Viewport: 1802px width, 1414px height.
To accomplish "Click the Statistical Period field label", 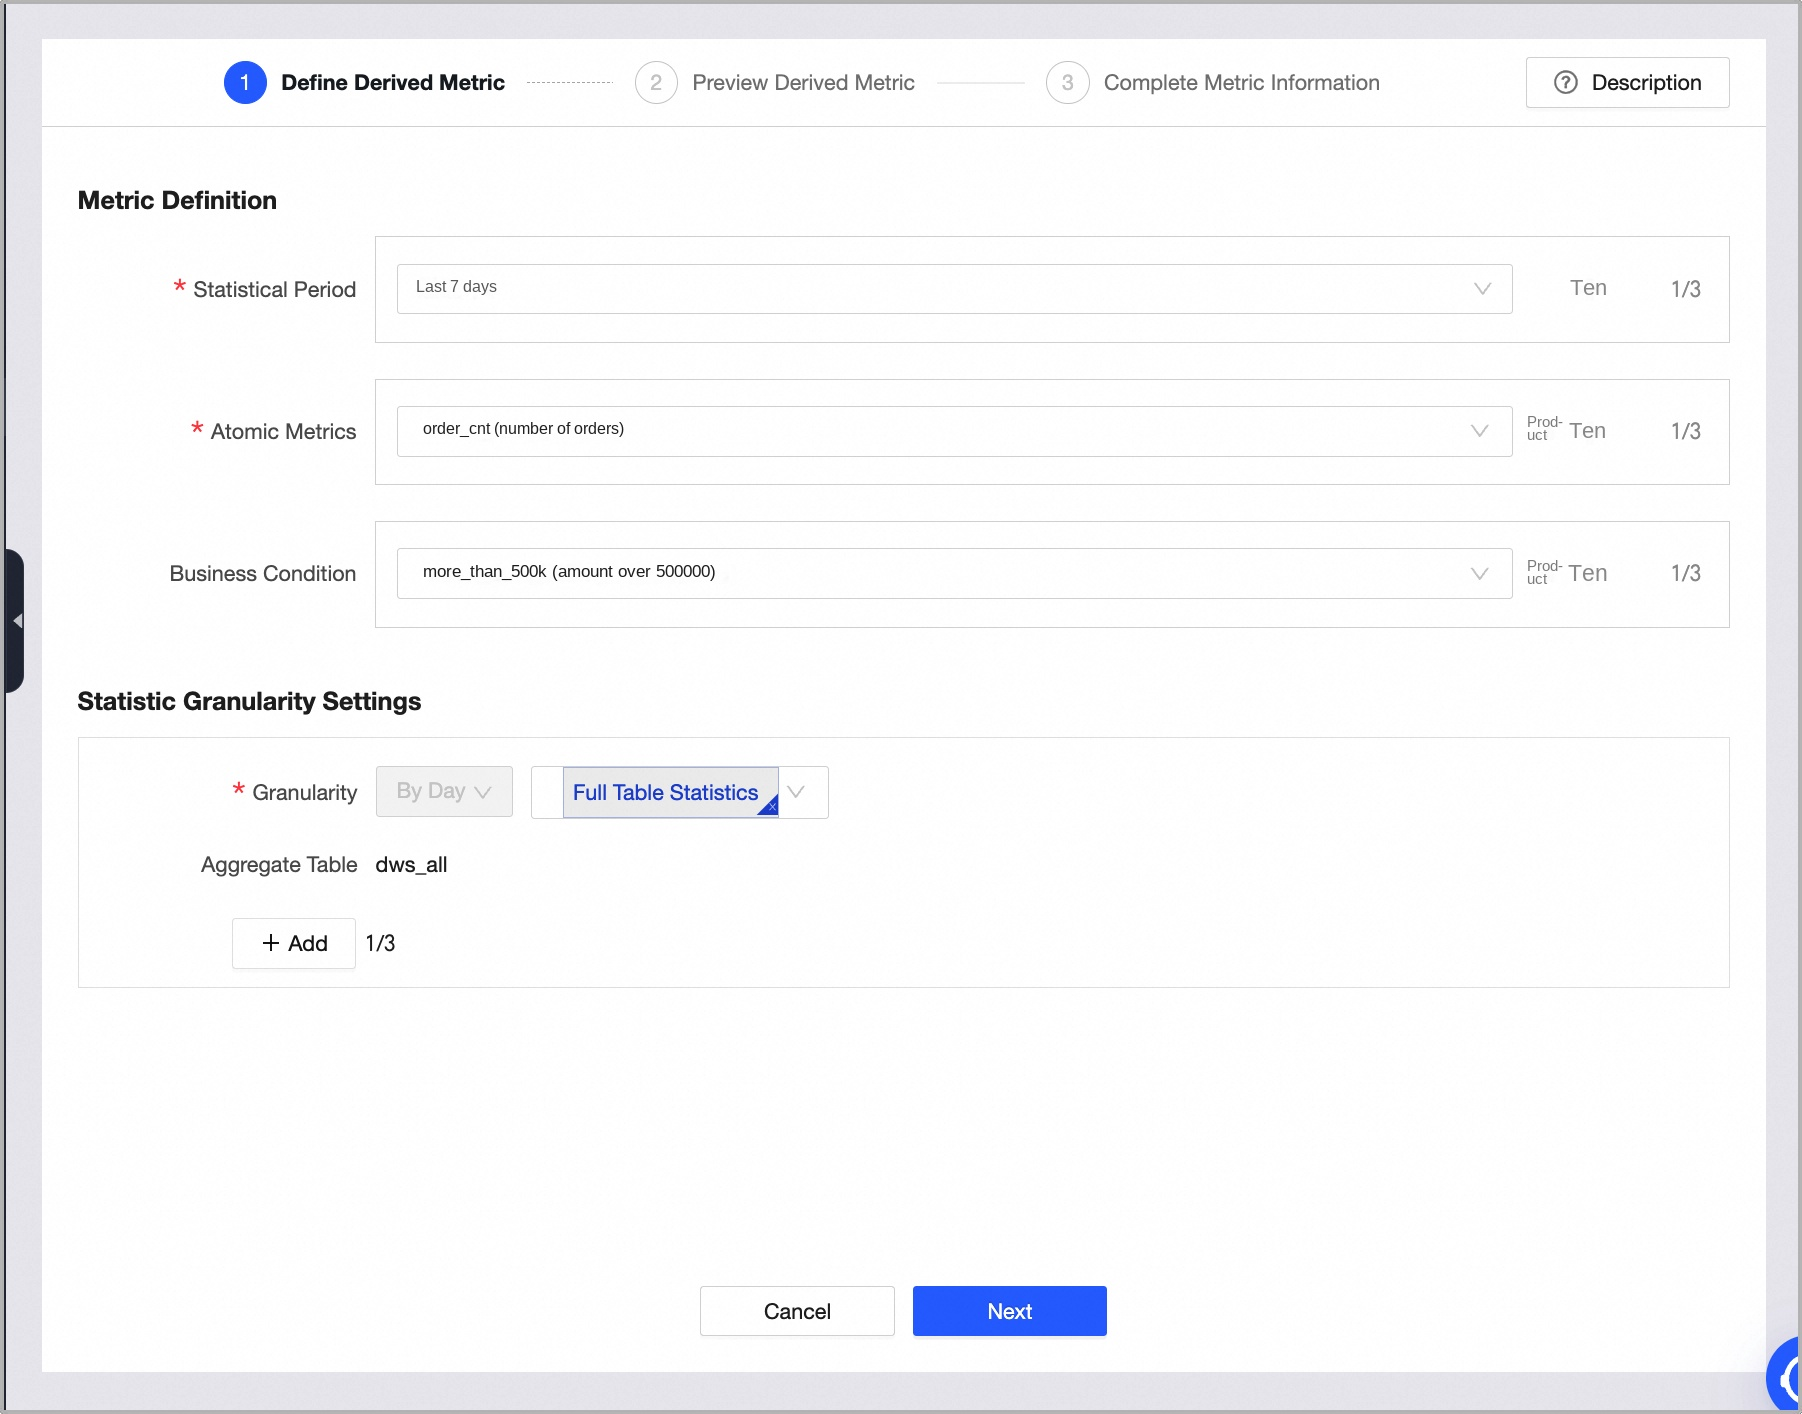I will click(274, 289).
